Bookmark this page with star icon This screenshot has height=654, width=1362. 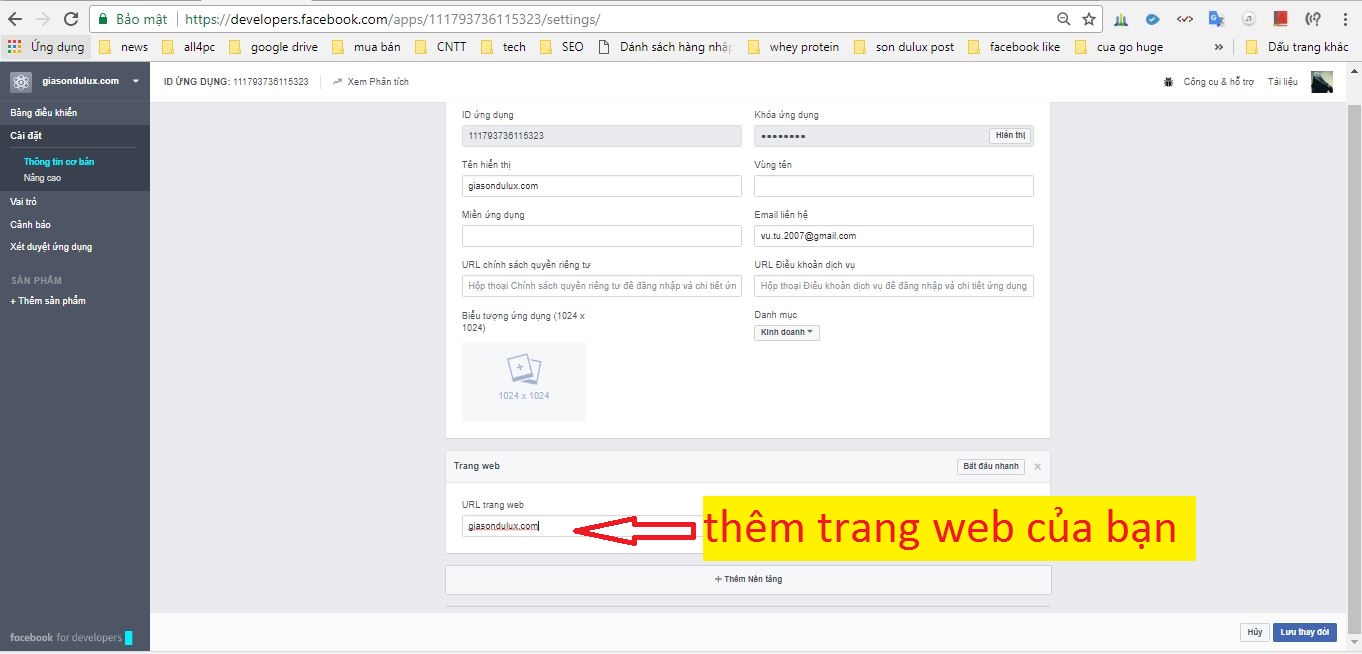(1089, 19)
